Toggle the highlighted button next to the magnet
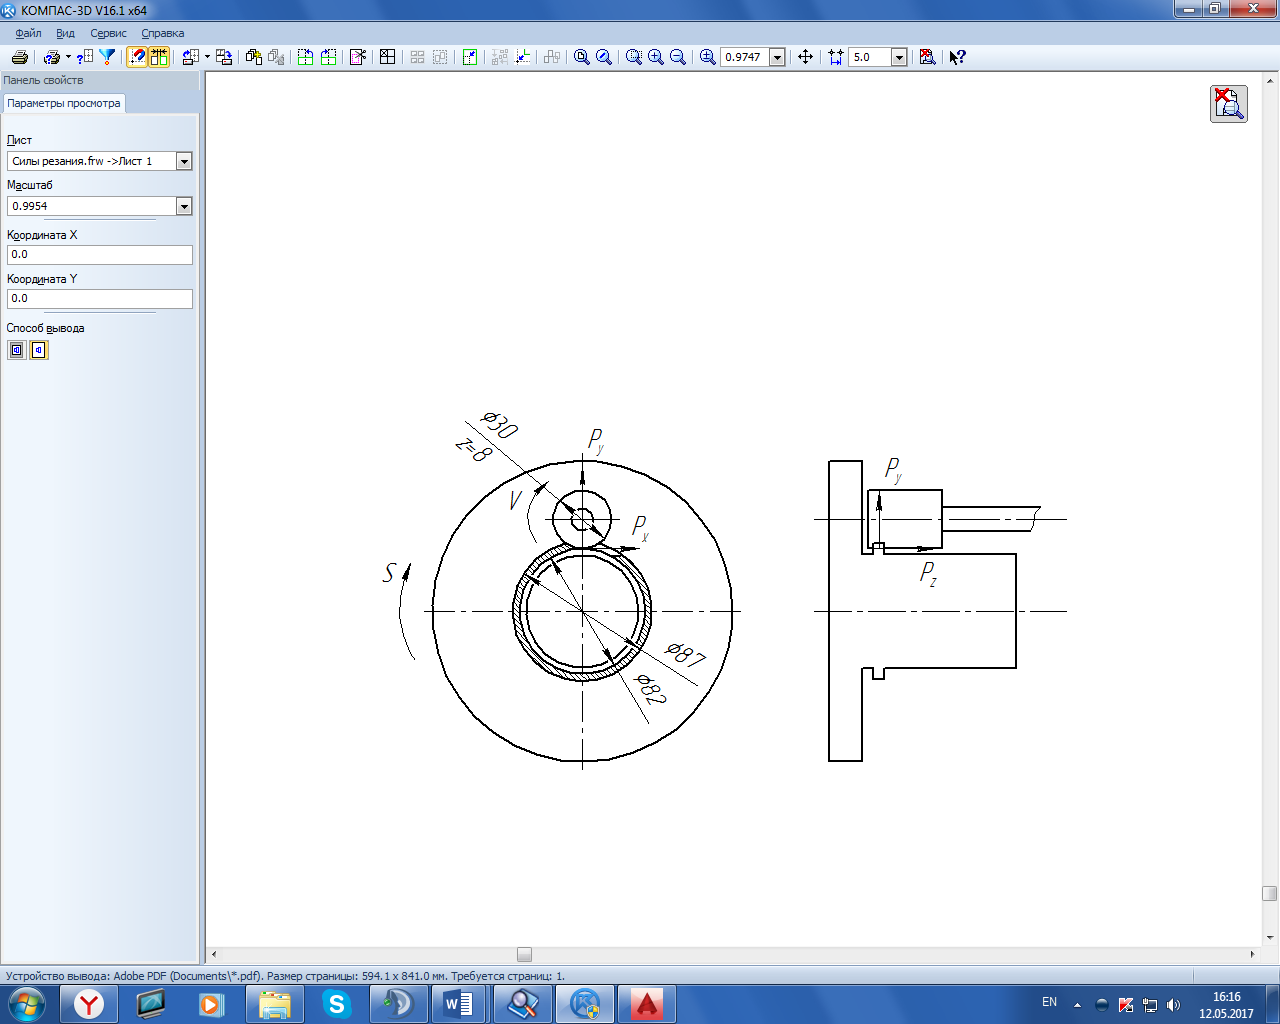1280x1024 pixels. pyautogui.click(x=159, y=57)
